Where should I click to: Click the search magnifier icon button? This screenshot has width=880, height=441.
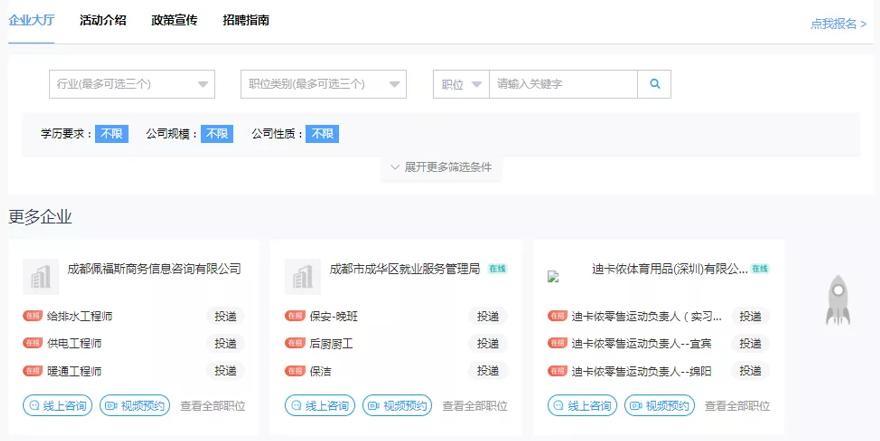point(654,84)
